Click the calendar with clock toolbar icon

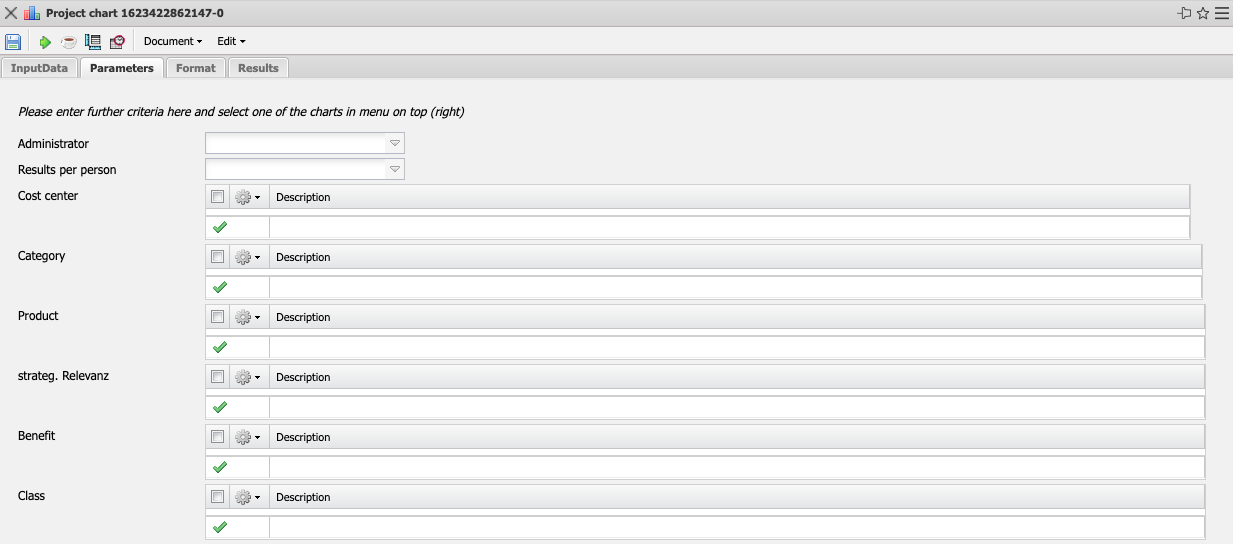pyautogui.click(x=117, y=42)
